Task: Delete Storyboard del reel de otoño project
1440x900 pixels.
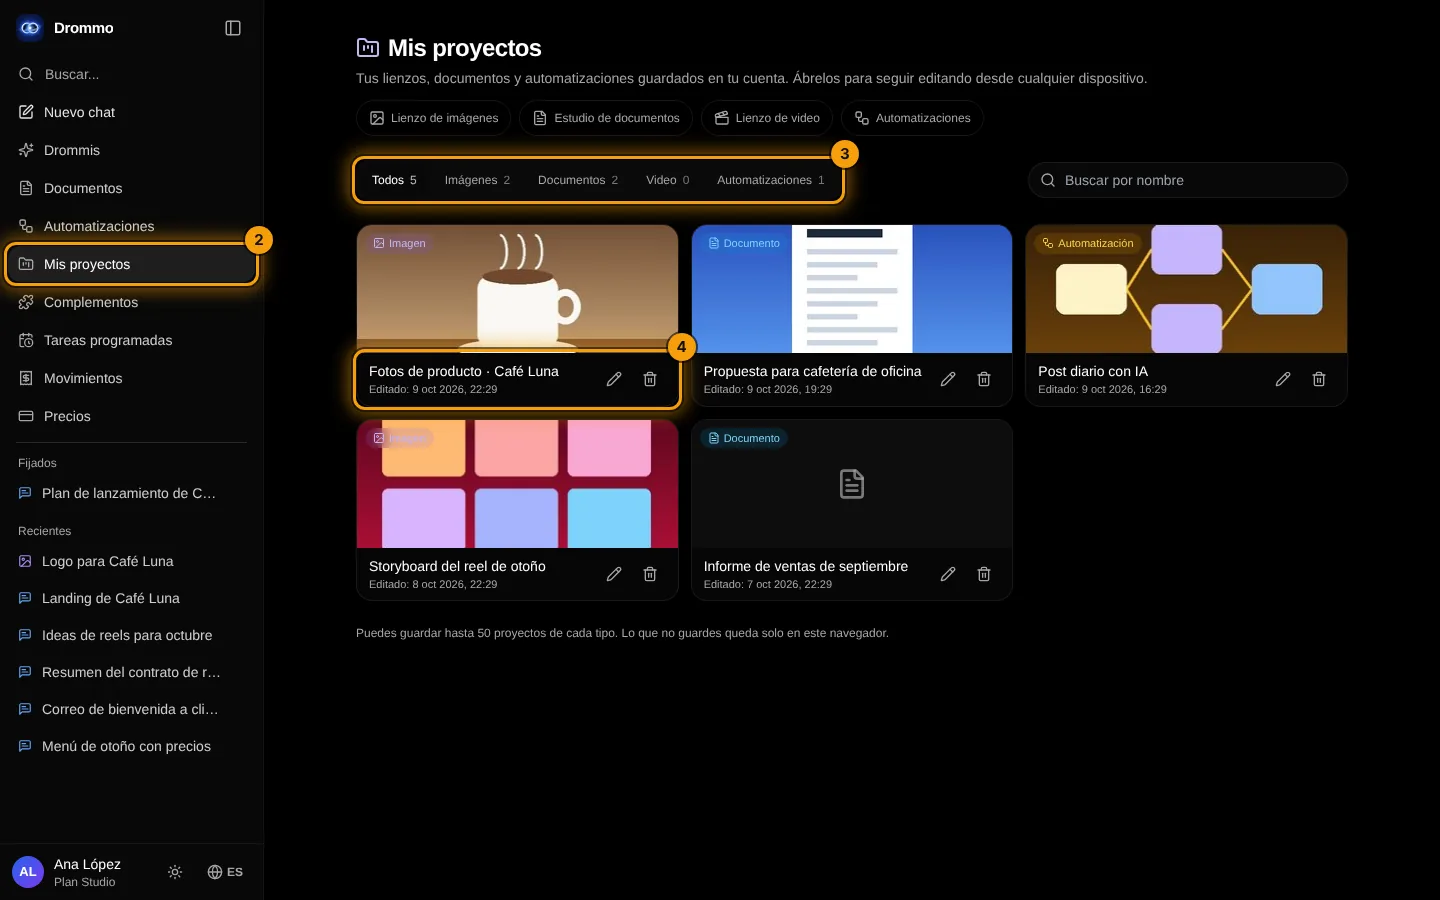Action: [x=650, y=574]
